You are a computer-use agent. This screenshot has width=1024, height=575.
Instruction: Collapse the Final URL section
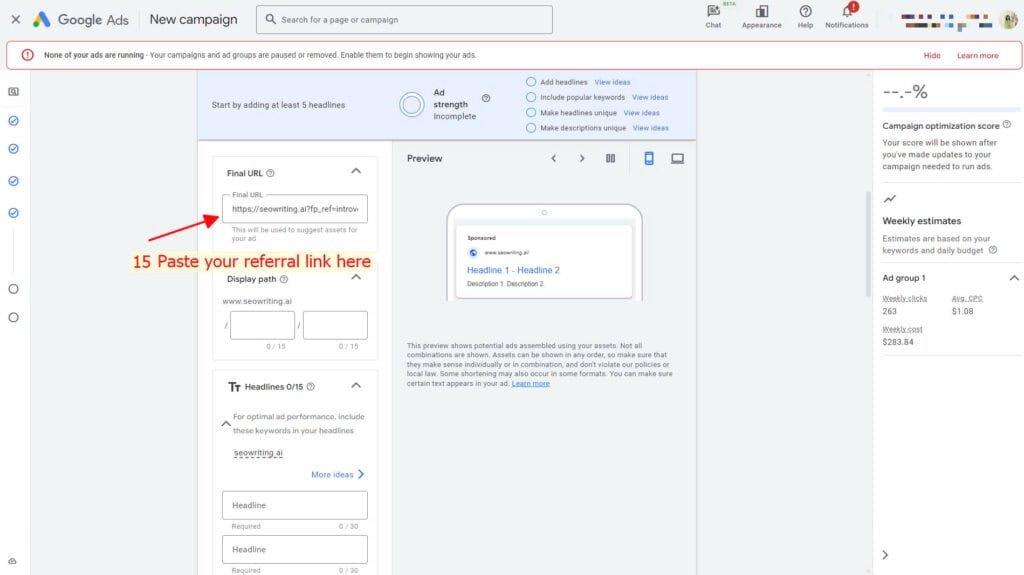point(356,171)
